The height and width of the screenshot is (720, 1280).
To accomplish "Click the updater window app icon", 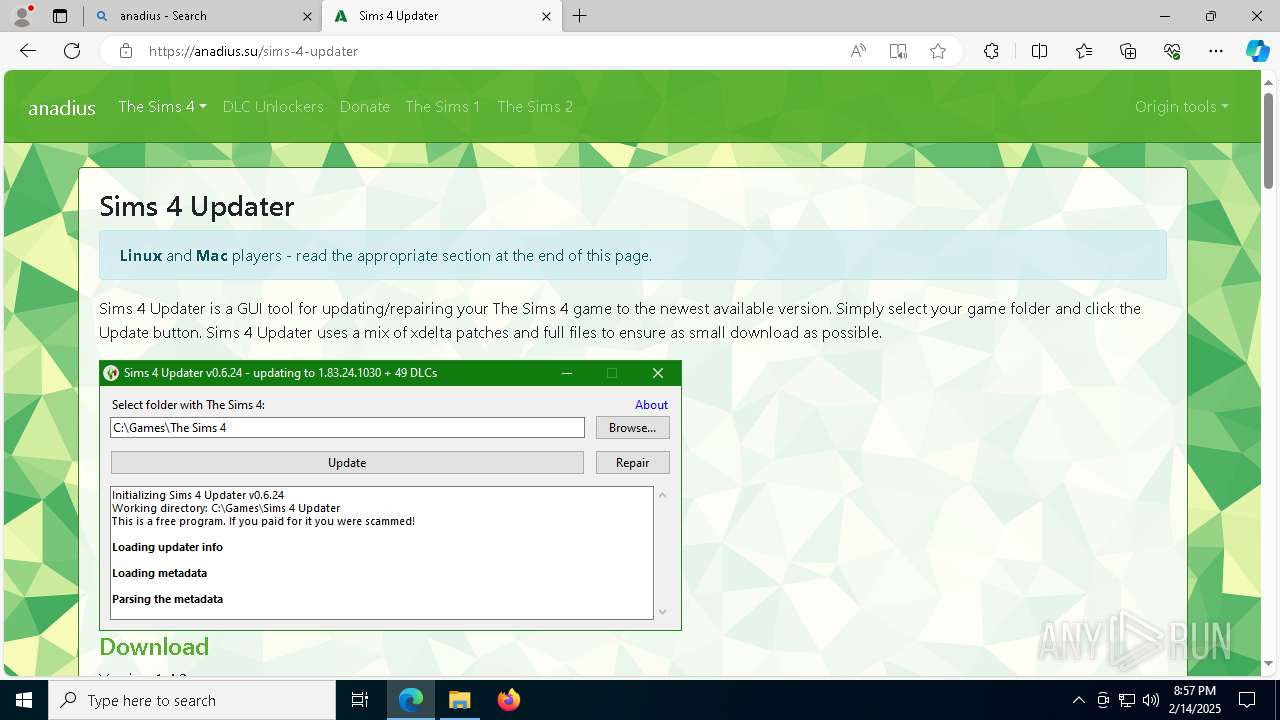I will (111, 373).
